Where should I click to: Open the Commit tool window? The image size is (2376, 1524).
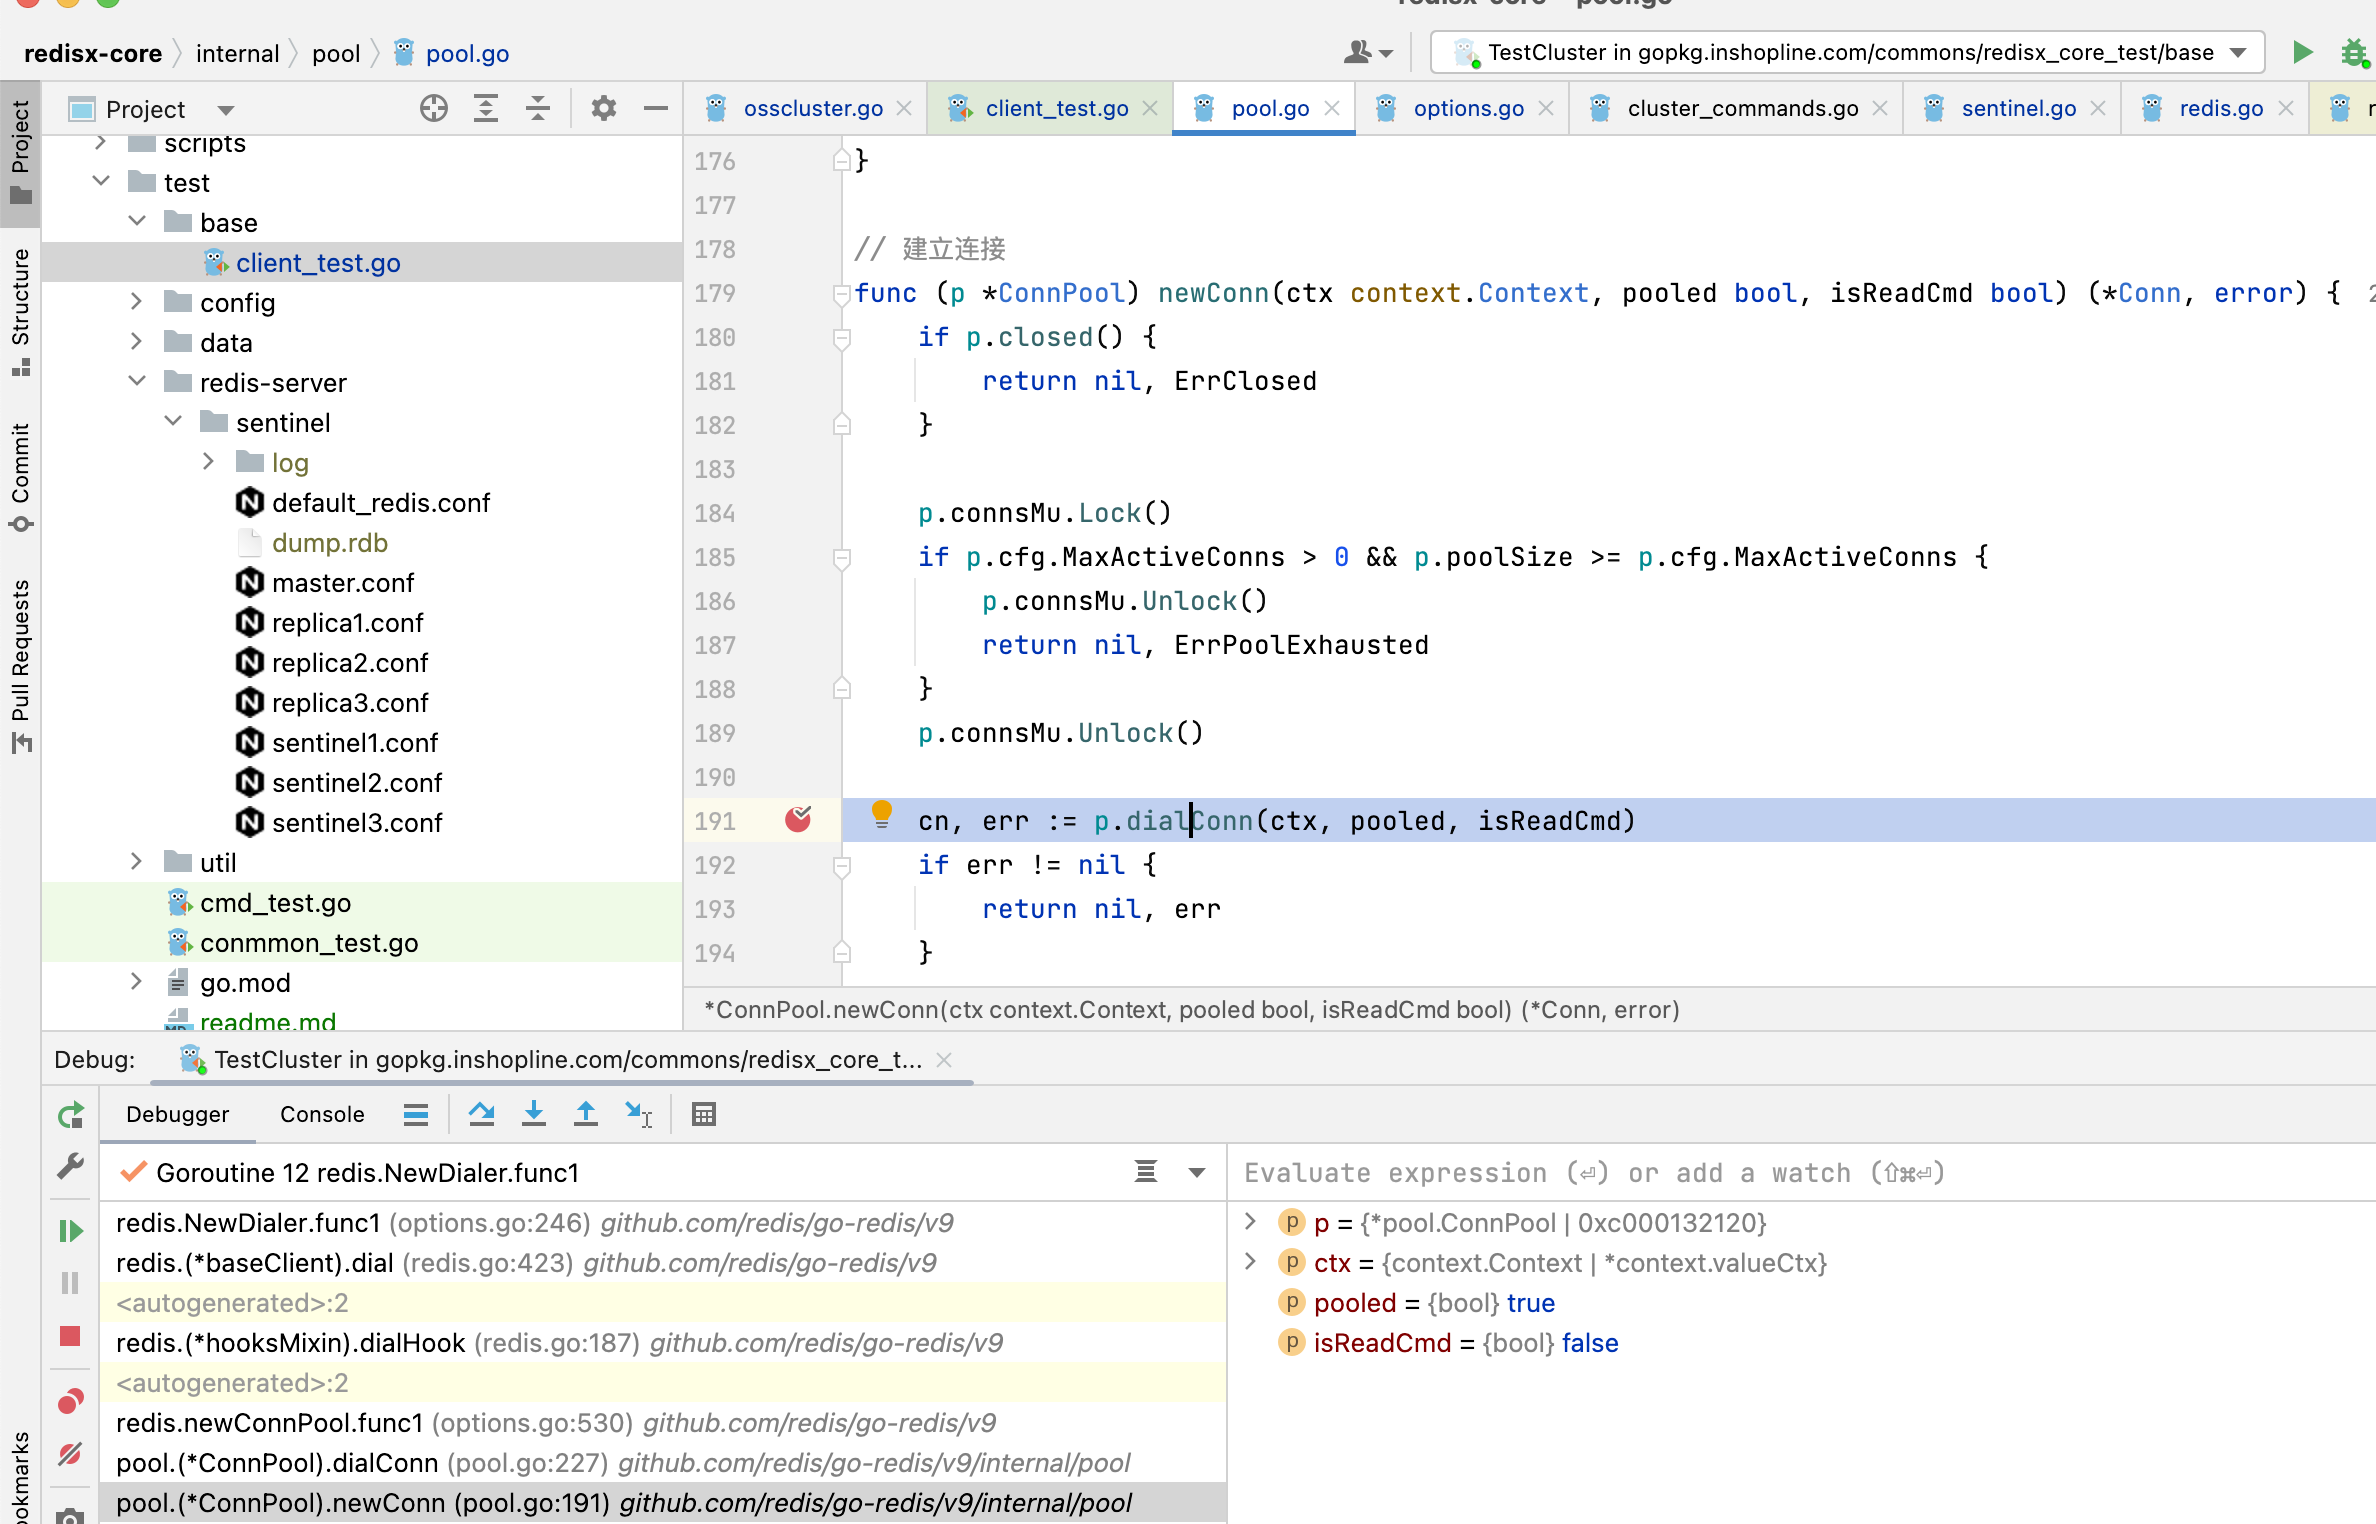point(20,478)
